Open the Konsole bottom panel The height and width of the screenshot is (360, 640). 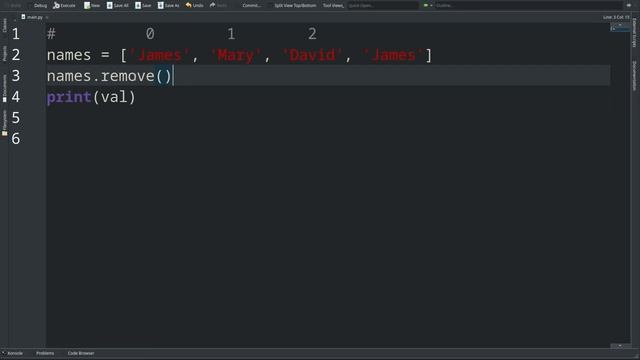coord(12,353)
